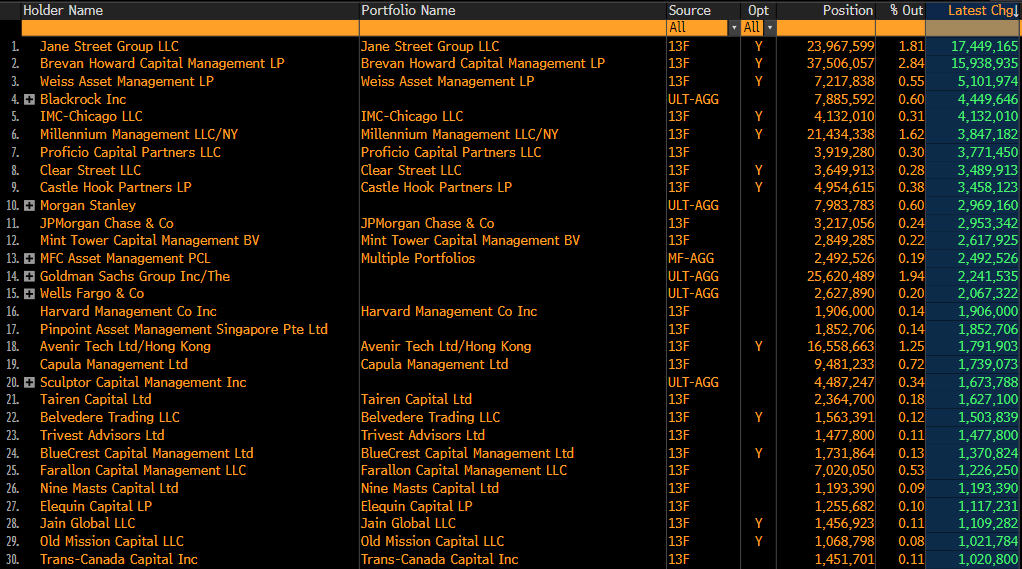The width and height of the screenshot is (1022, 569).
Task: Open the Source filter dropdown
Action: click(x=734, y=28)
